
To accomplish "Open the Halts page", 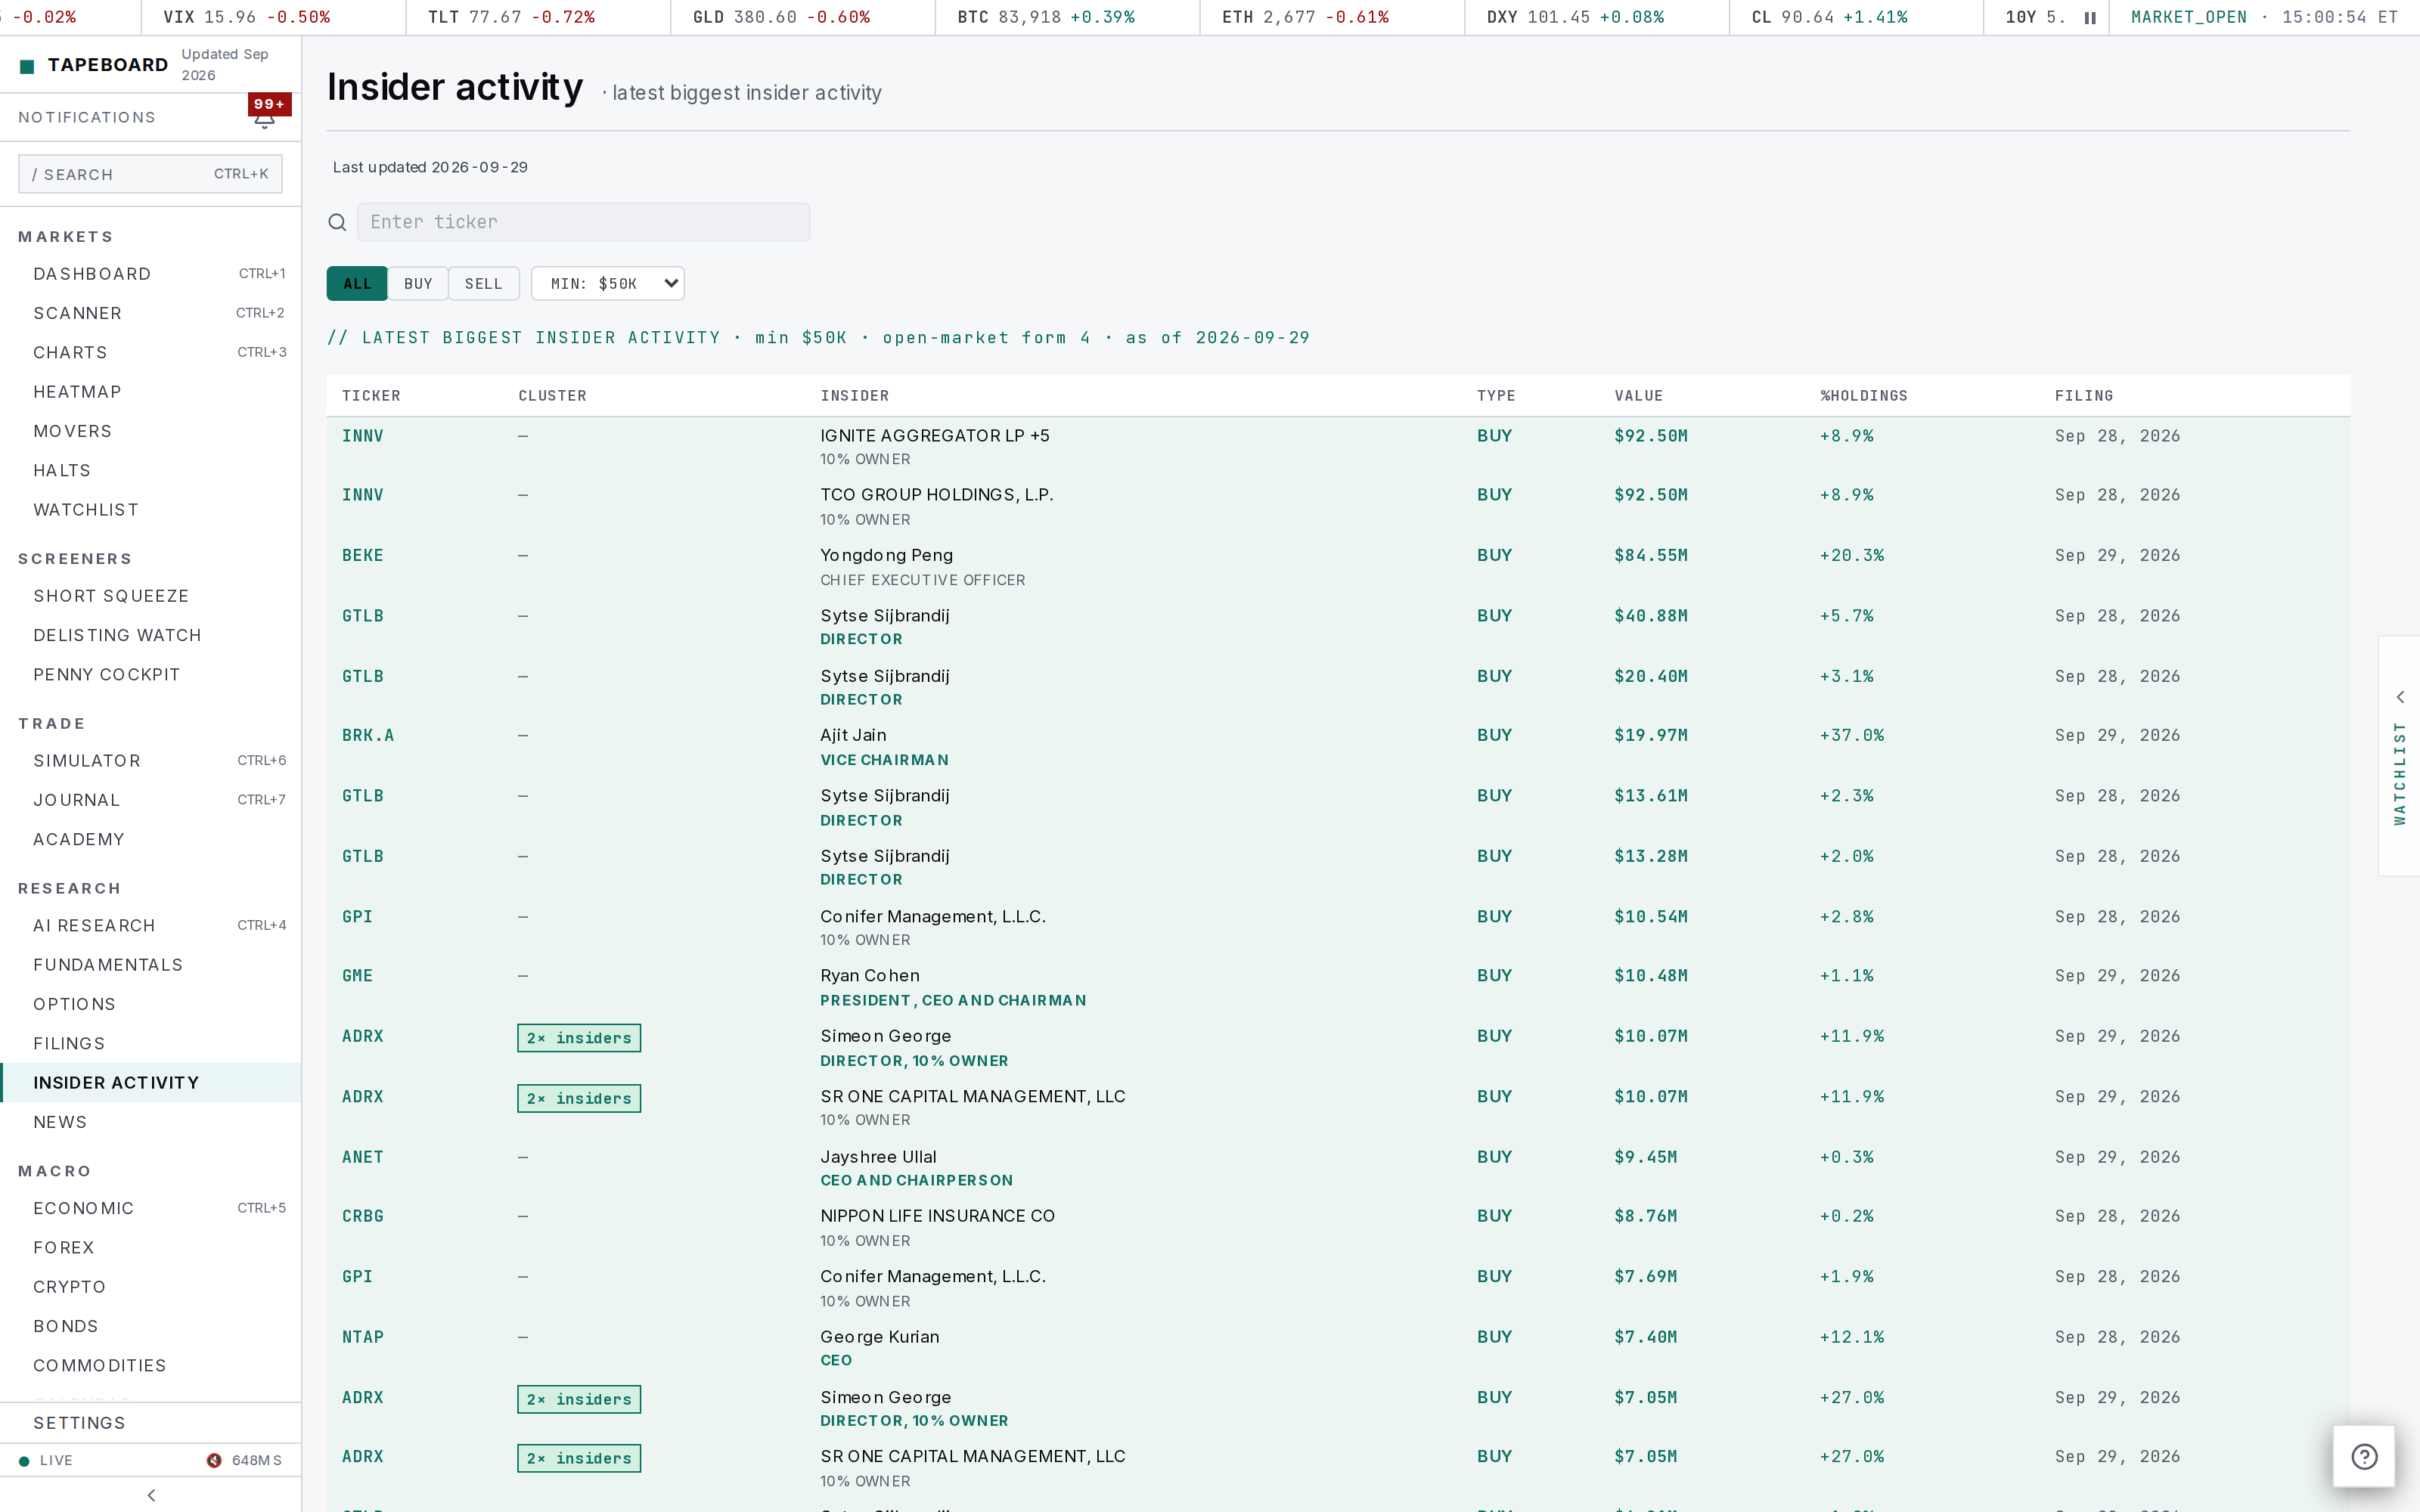I will coord(150,470).
